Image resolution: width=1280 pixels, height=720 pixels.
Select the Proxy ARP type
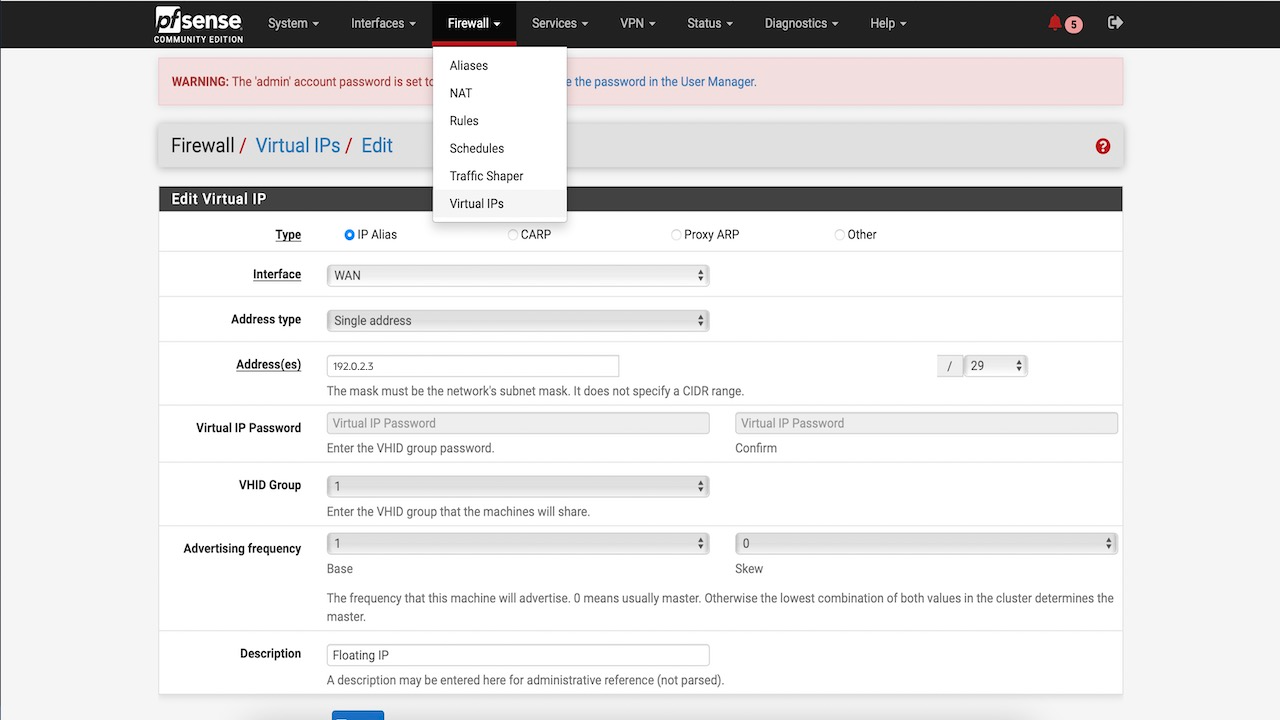tap(676, 234)
